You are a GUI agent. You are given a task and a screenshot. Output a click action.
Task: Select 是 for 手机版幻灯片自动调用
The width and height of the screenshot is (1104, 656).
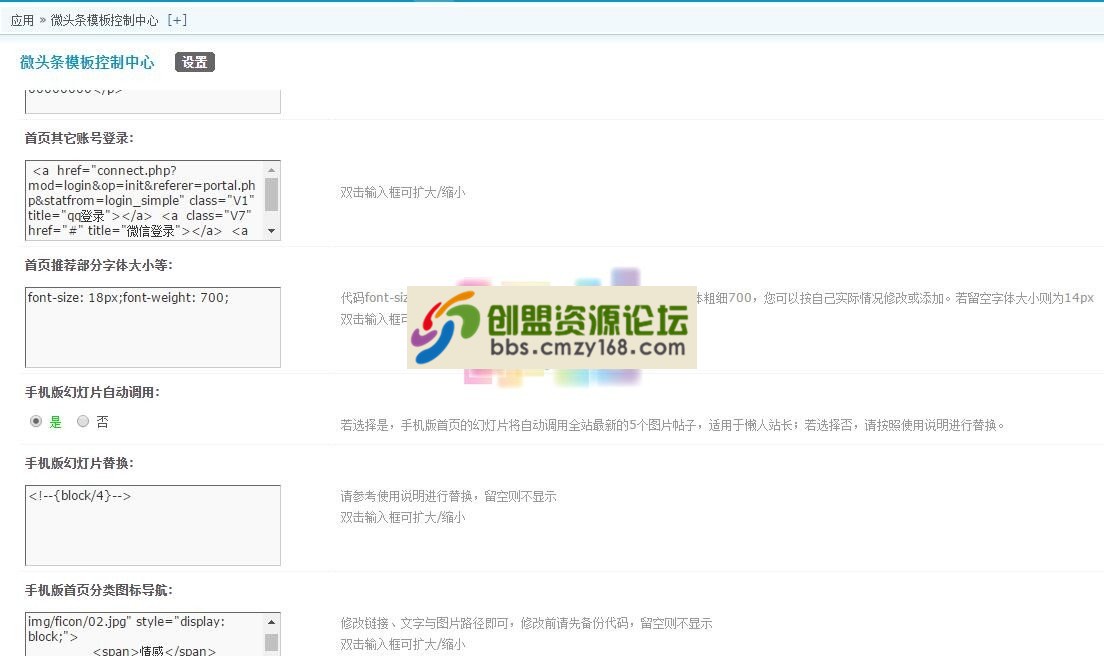tap(36, 421)
